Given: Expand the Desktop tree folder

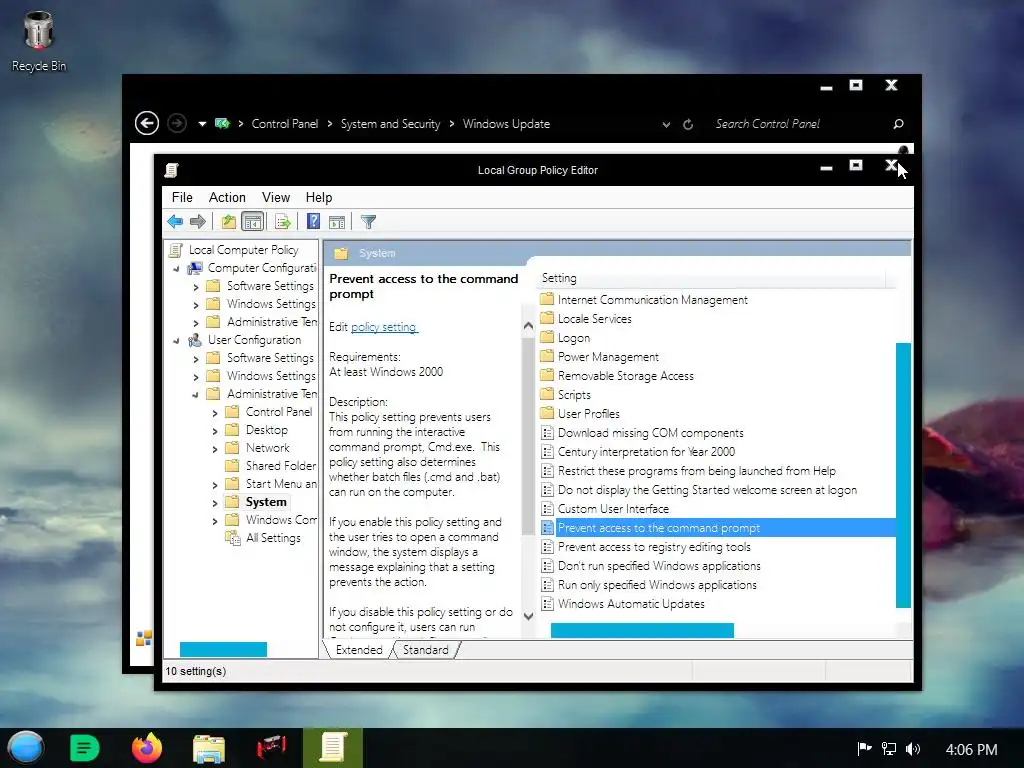Looking at the screenshot, I should tap(215, 431).
